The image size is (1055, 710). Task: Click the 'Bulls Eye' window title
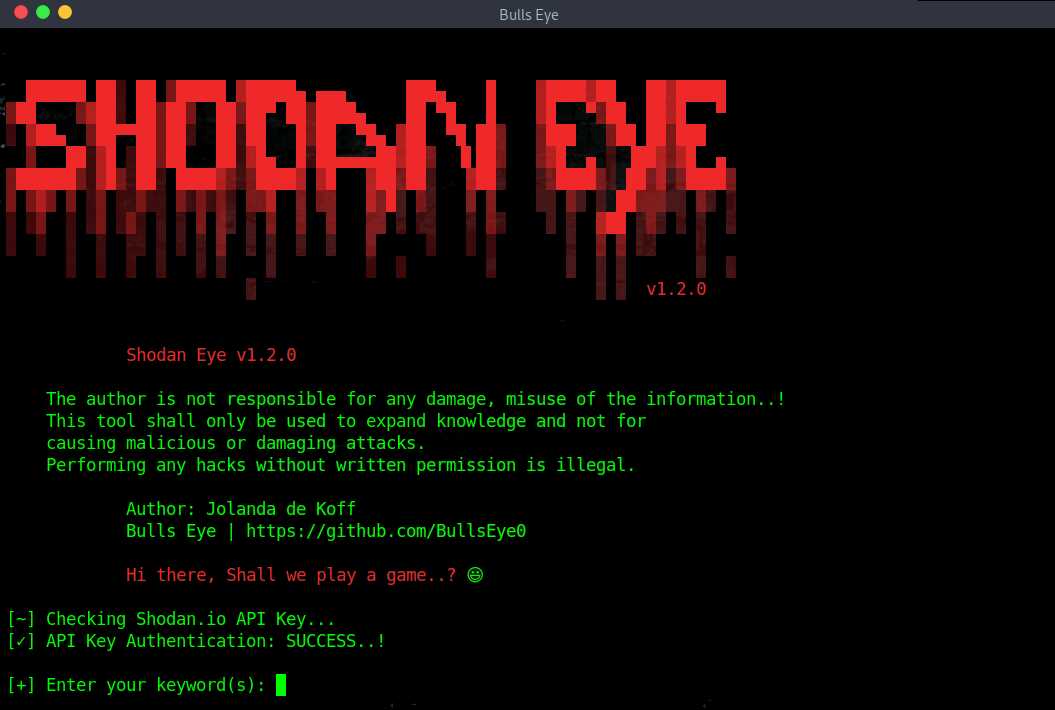(528, 14)
